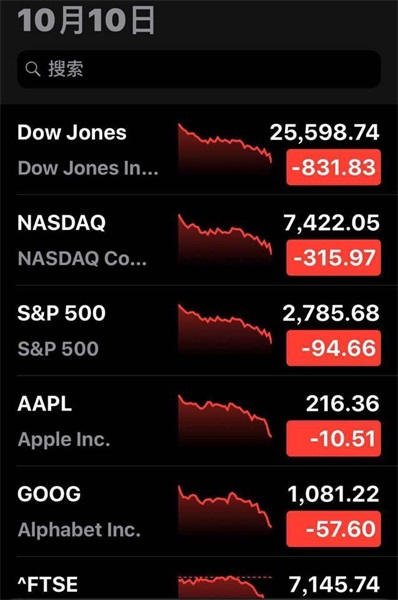Toggle the NASDAQ -315.97 change badge
398x600 pixels.
tap(333, 258)
